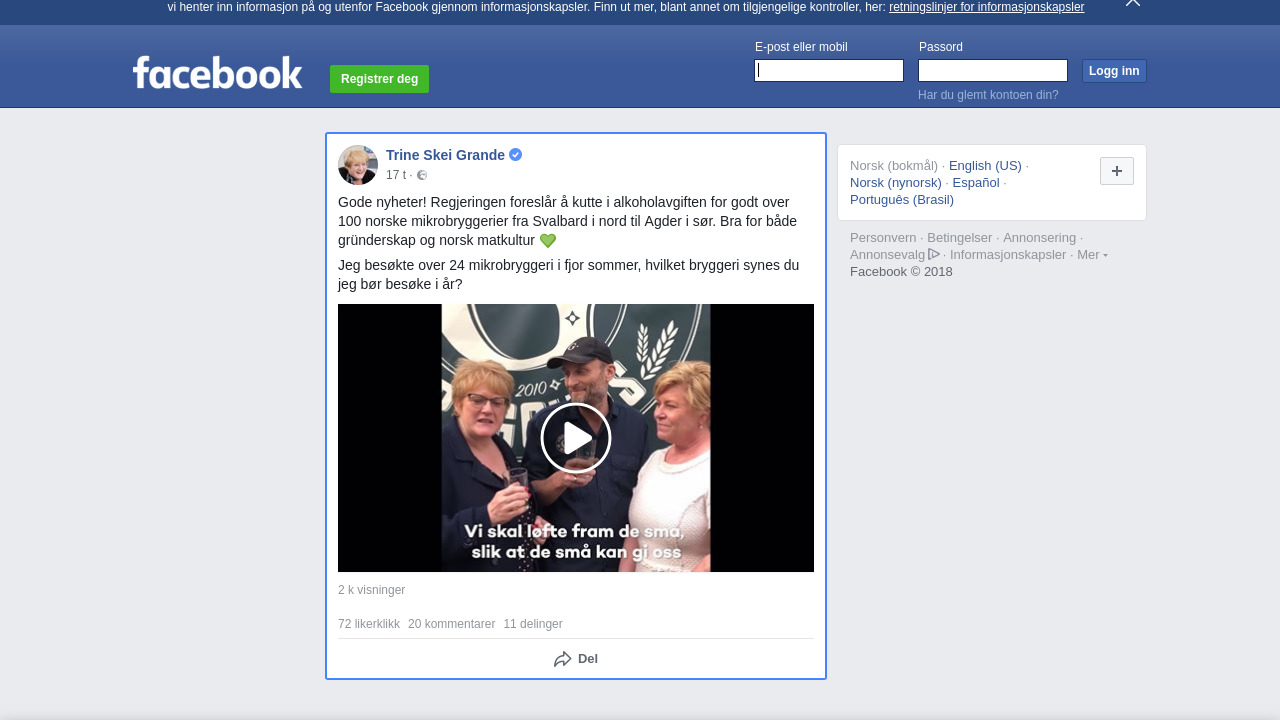Open the 20 kommentarer link
The width and height of the screenshot is (1280, 720).
click(x=451, y=624)
